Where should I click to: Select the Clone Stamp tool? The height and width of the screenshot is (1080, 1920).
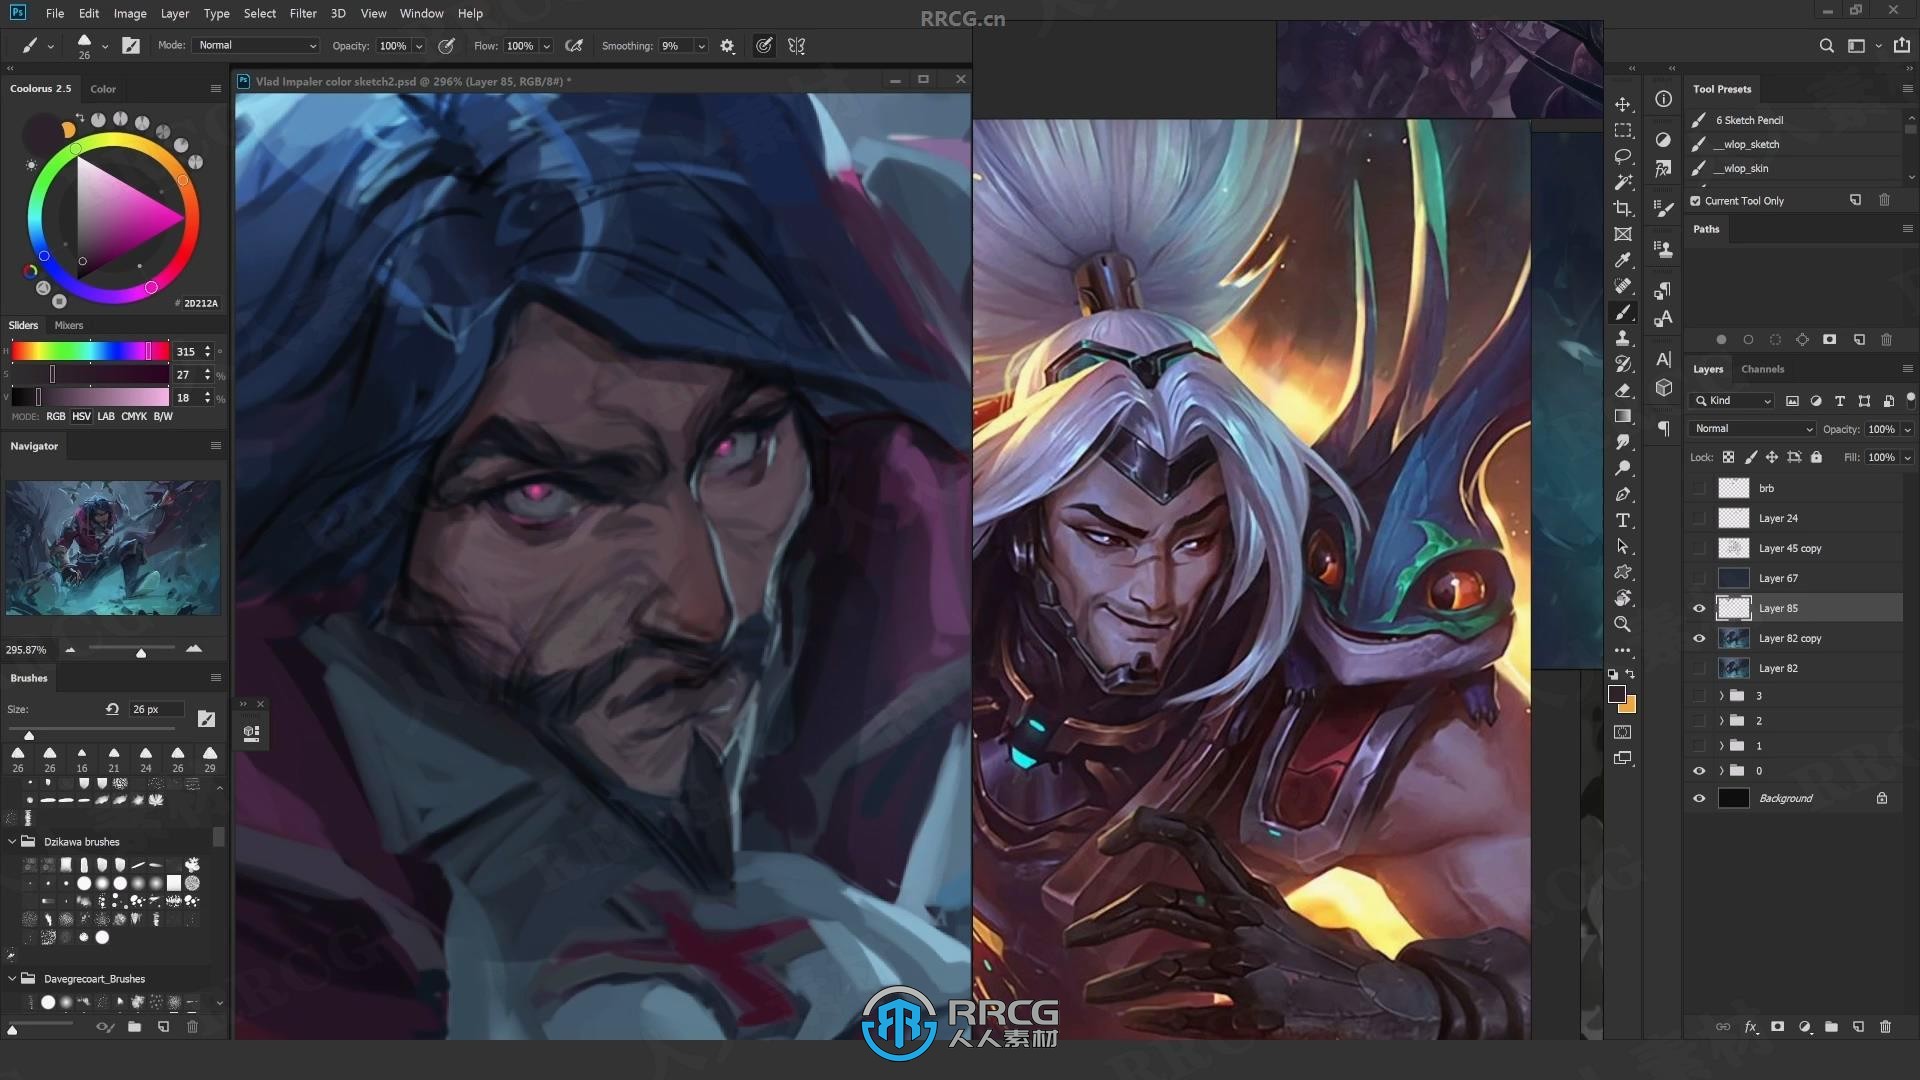tap(1623, 338)
